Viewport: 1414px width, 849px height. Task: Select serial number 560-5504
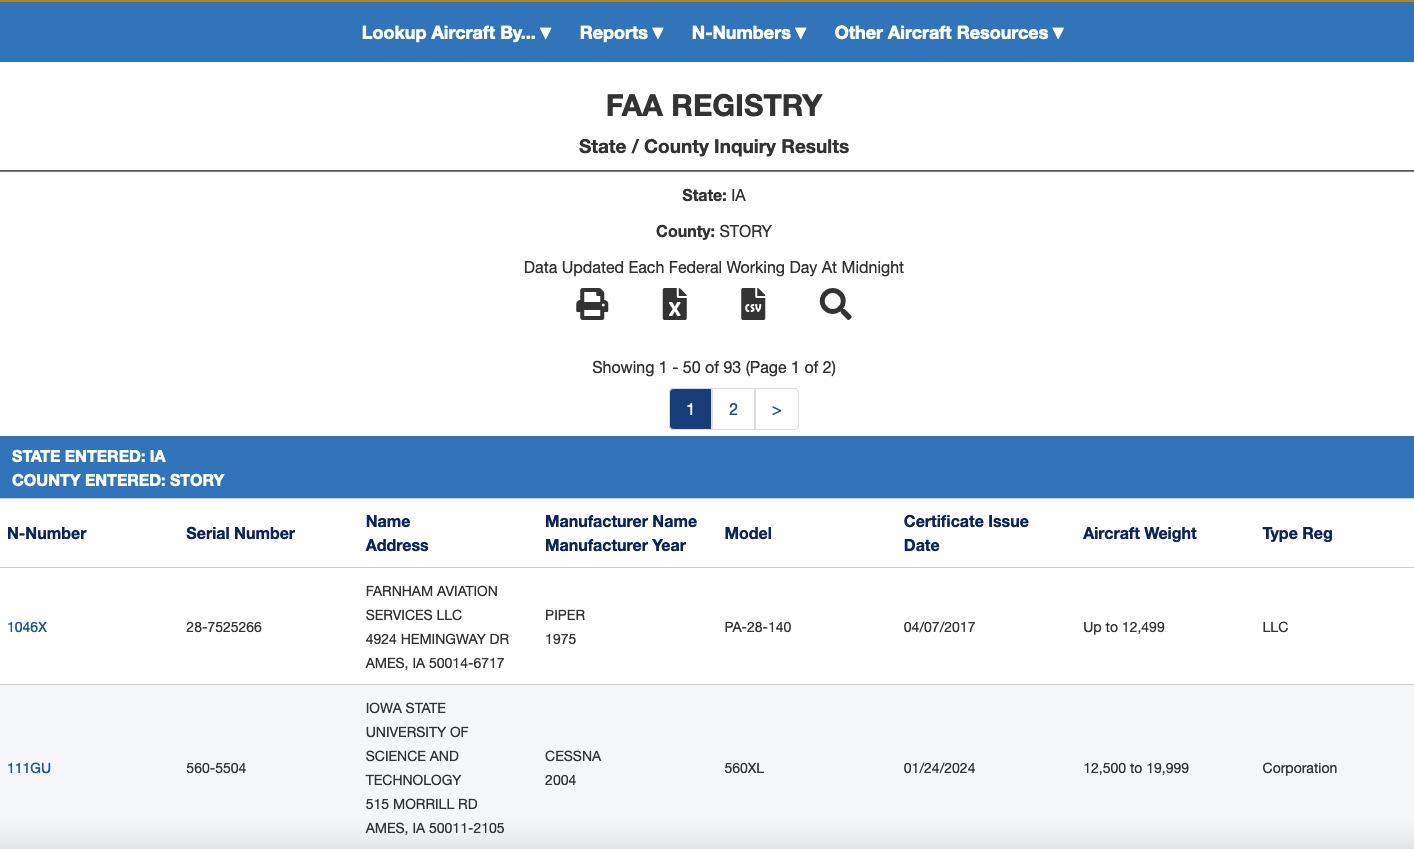click(216, 768)
